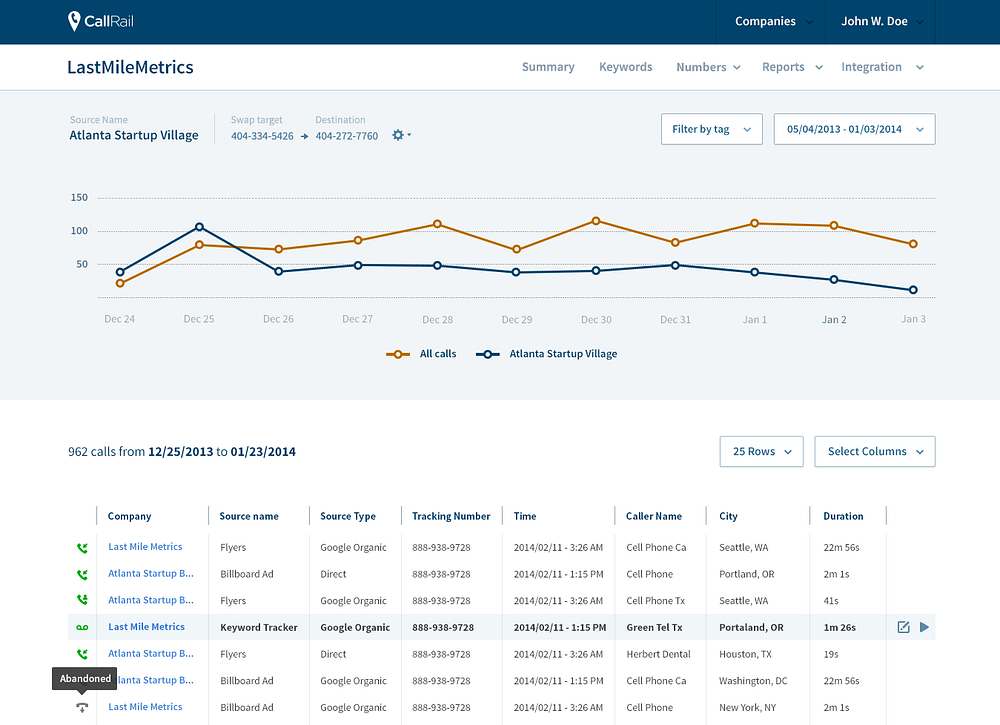Open the date range 05/04/2013 - 01/03/2014 dropdown
The width and height of the screenshot is (1000, 725).
(855, 129)
